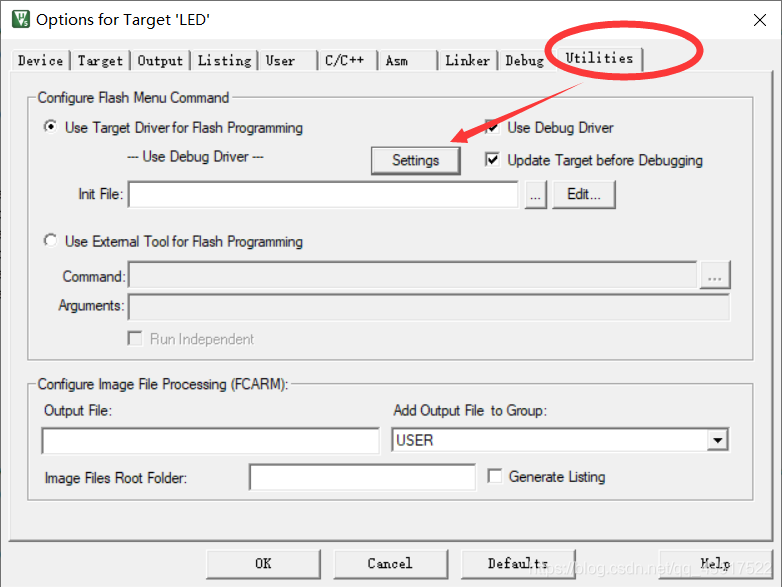This screenshot has height=587, width=782.
Task: Select the Utilities tab
Action: pos(599,58)
